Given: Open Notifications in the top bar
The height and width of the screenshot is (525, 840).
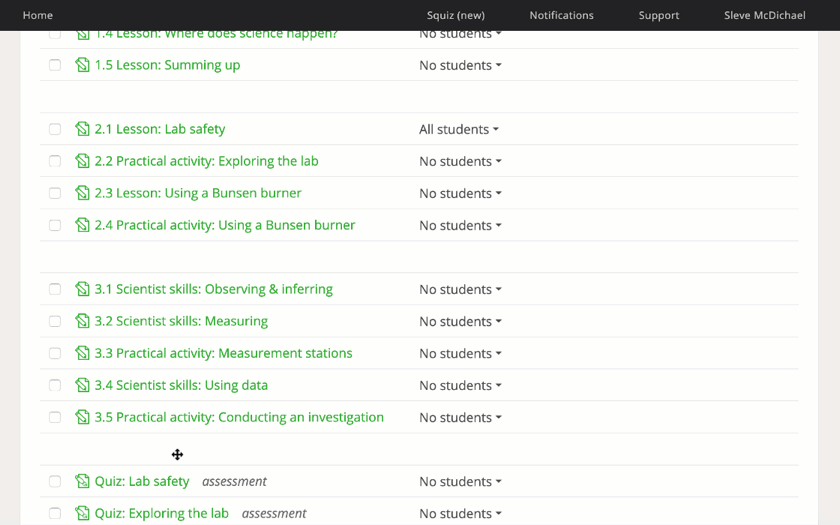Looking at the screenshot, I should coord(561,15).
